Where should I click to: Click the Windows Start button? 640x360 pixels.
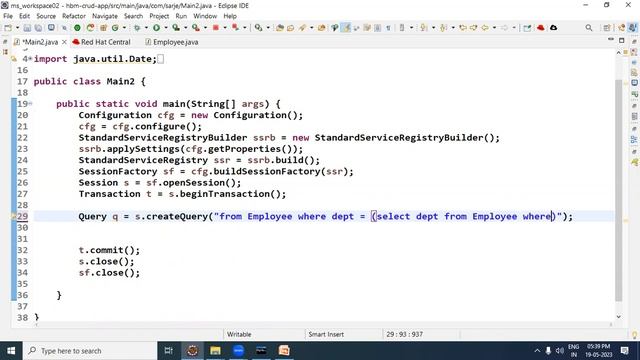click(x=11, y=351)
